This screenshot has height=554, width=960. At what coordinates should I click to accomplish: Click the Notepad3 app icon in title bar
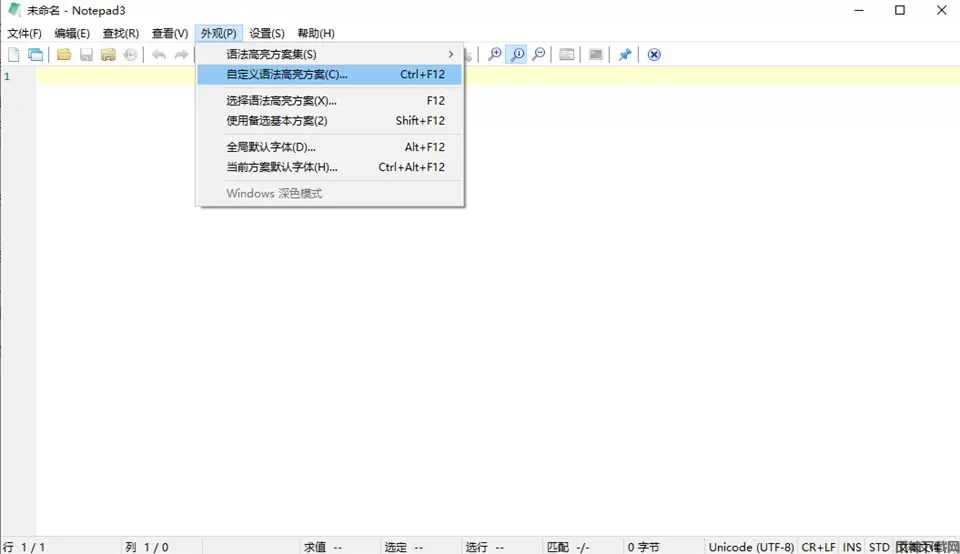tap(13, 10)
